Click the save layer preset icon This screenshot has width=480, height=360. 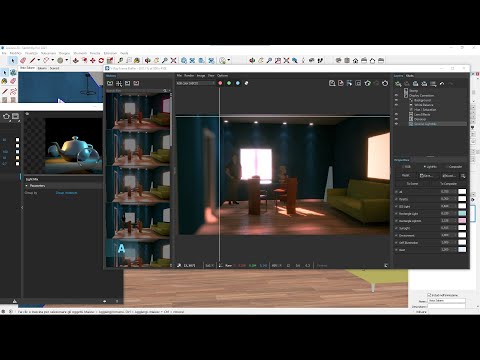click(x=416, y=84)
